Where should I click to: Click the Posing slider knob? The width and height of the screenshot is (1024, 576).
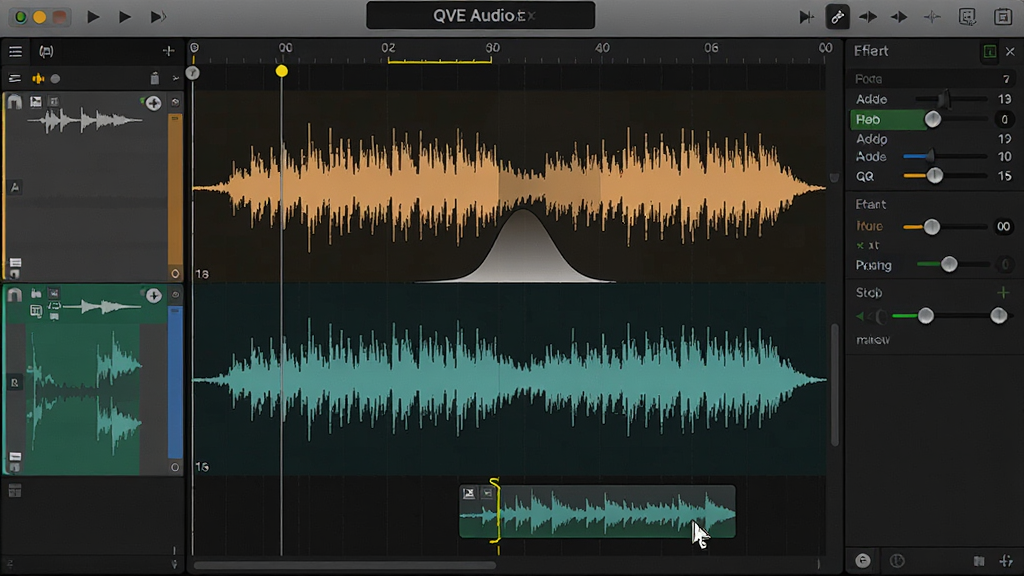pos(949,264)
